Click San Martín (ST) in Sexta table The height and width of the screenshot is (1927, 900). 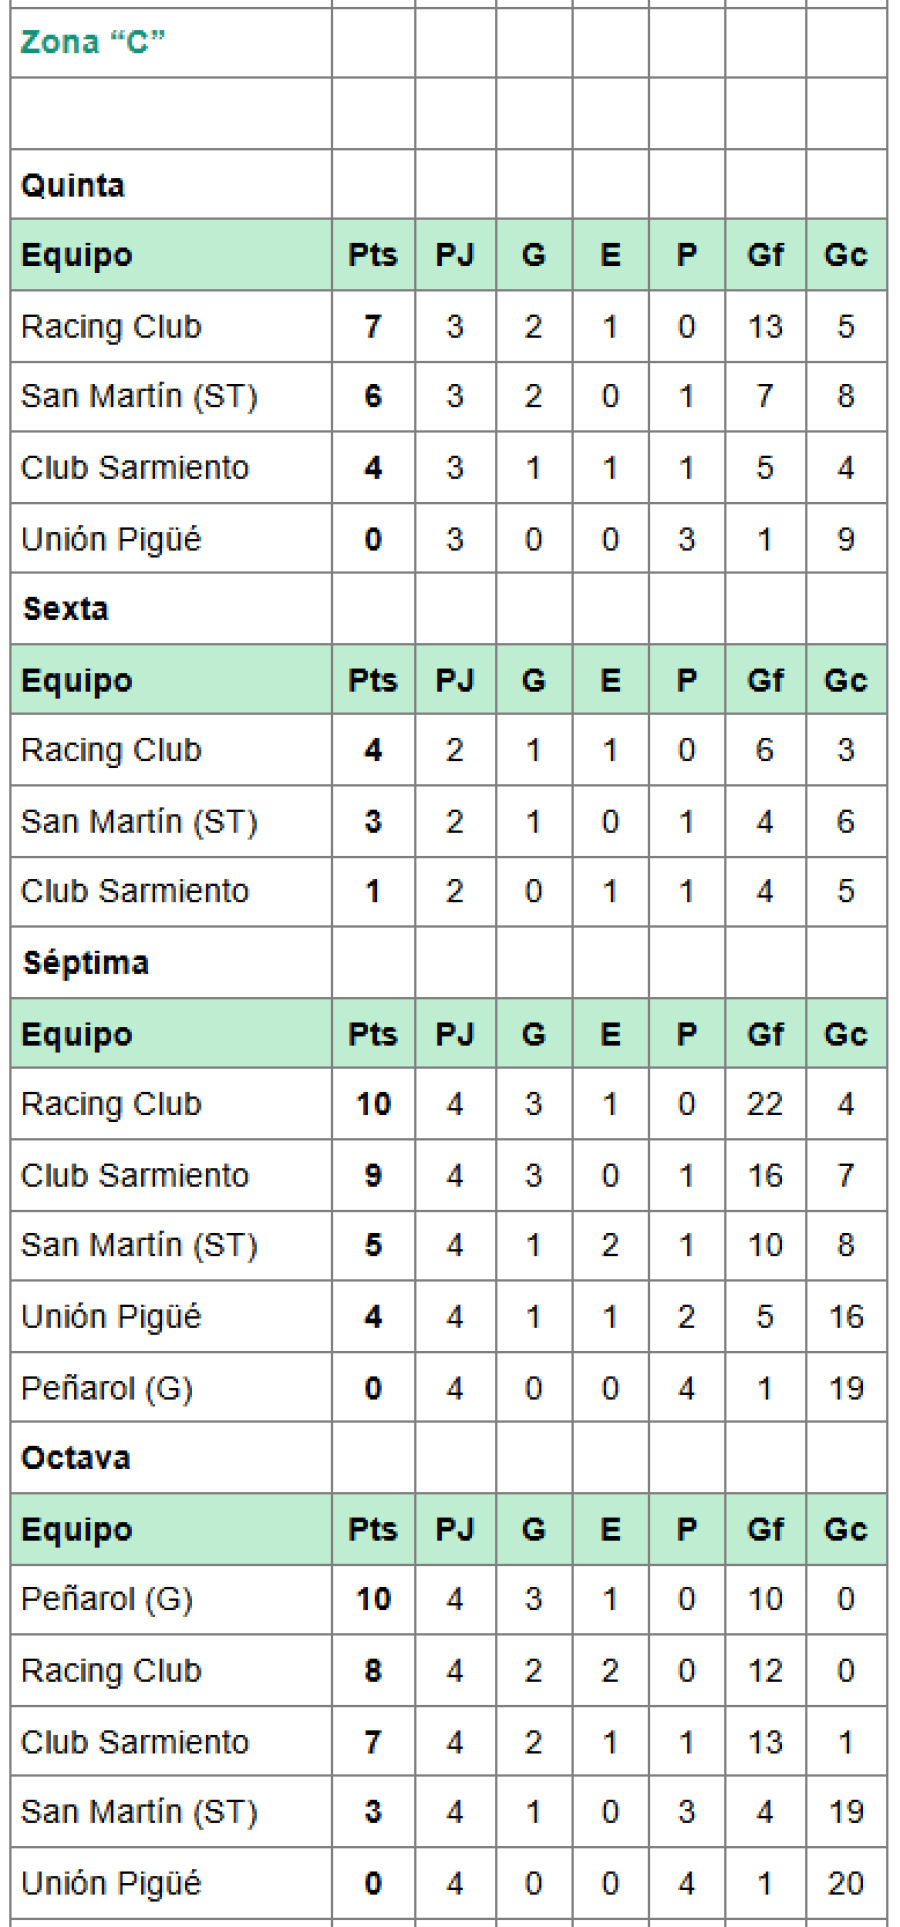pos(139,821)
